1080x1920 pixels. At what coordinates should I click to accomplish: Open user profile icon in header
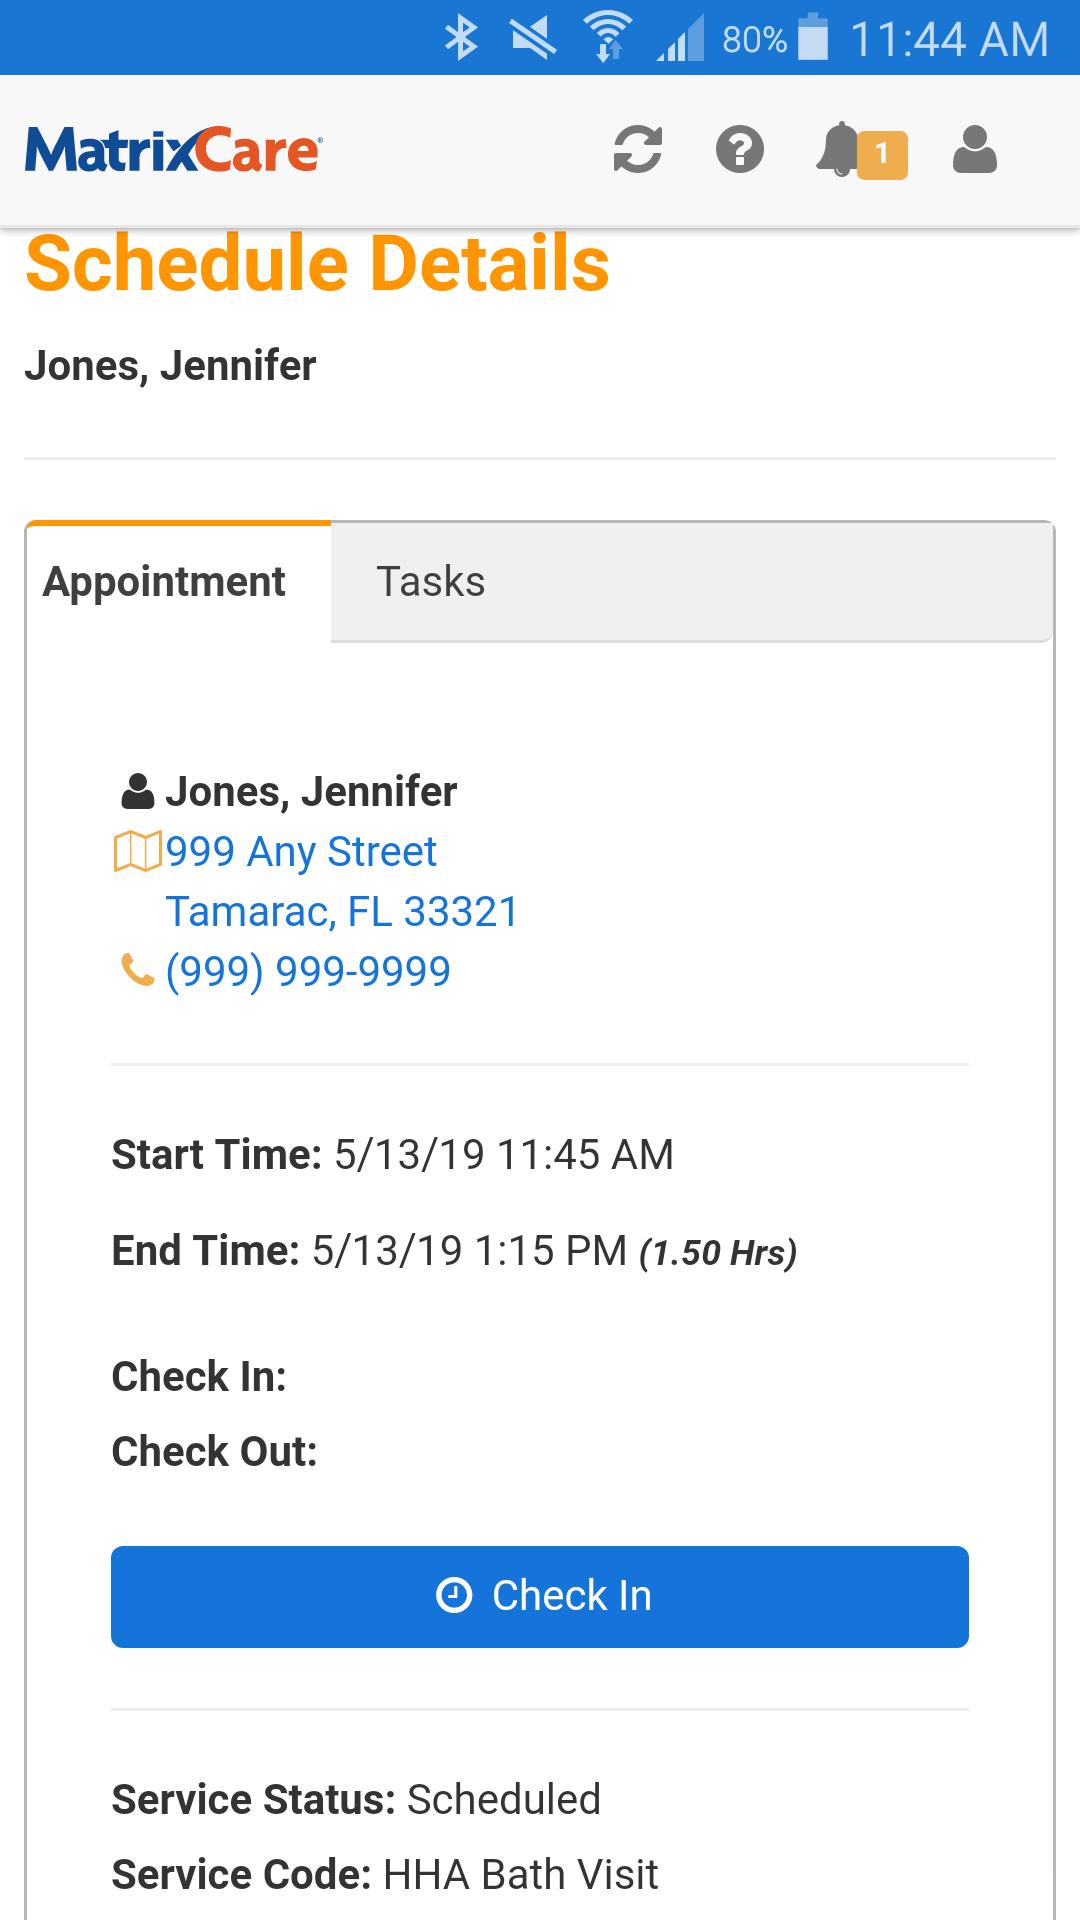975,150
